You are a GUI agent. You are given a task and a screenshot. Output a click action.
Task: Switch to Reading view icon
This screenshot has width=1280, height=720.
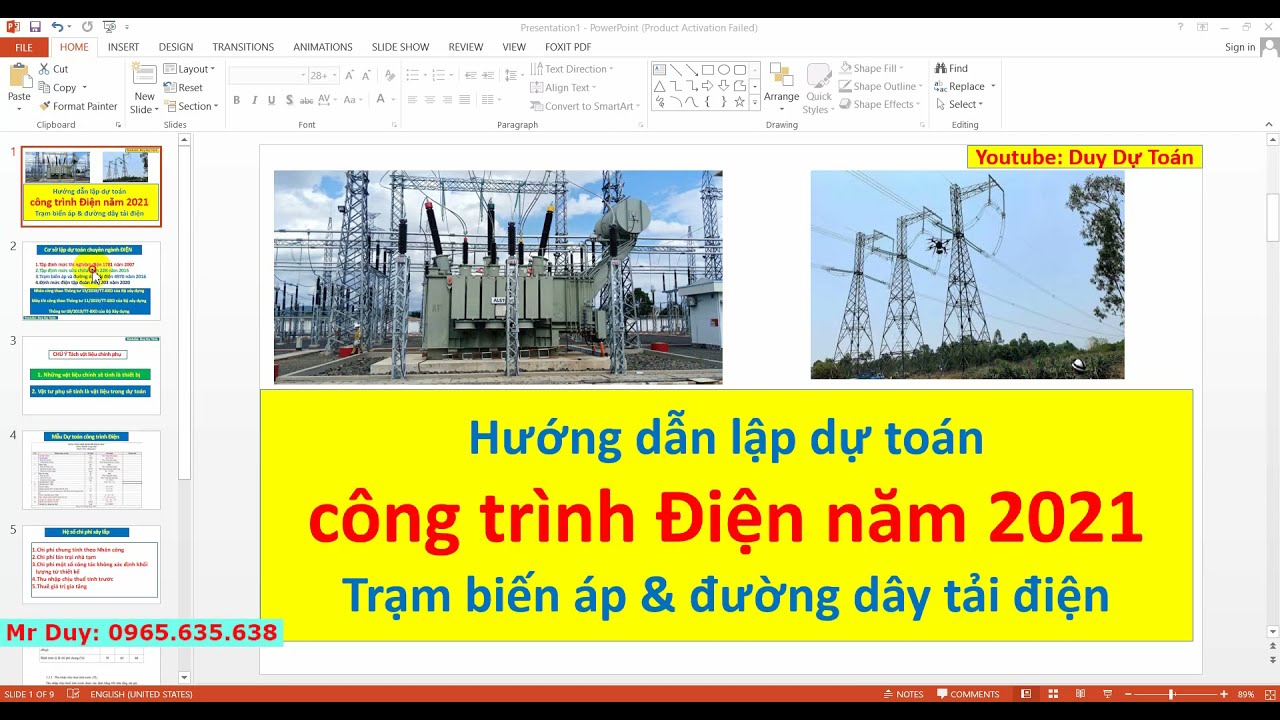tap(1080, 694)
